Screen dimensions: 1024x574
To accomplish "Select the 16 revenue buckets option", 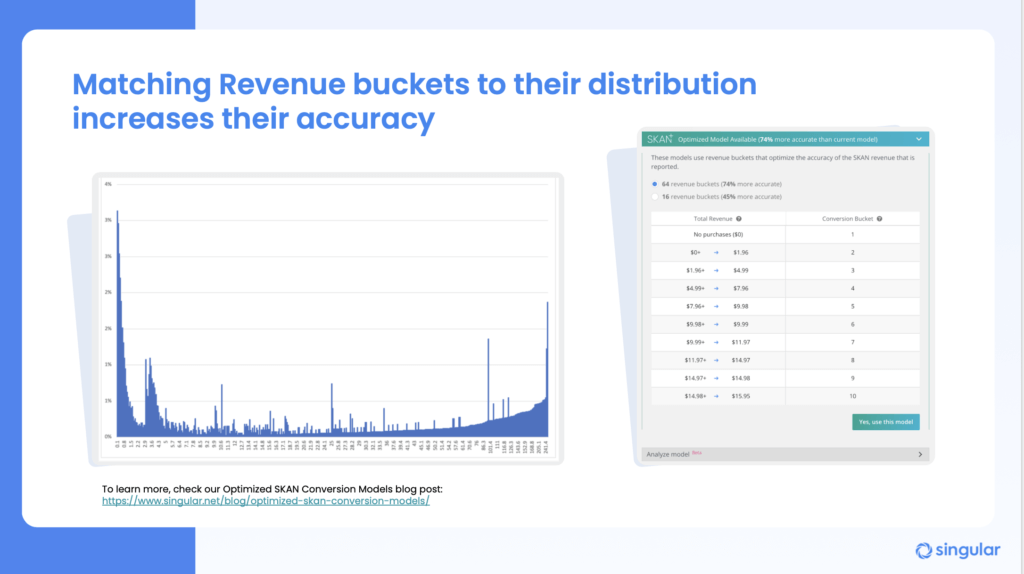I will click(654, 197).
